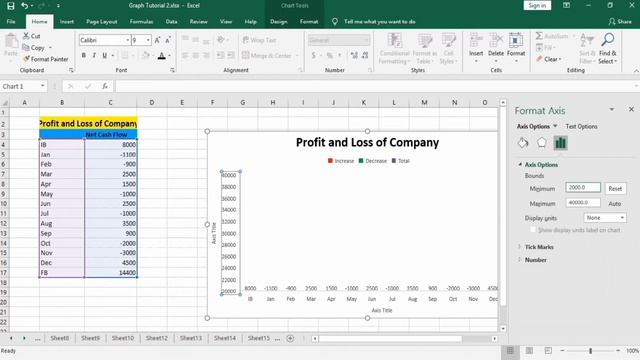Adjust the zoom slider handle

tap(590, 351)
